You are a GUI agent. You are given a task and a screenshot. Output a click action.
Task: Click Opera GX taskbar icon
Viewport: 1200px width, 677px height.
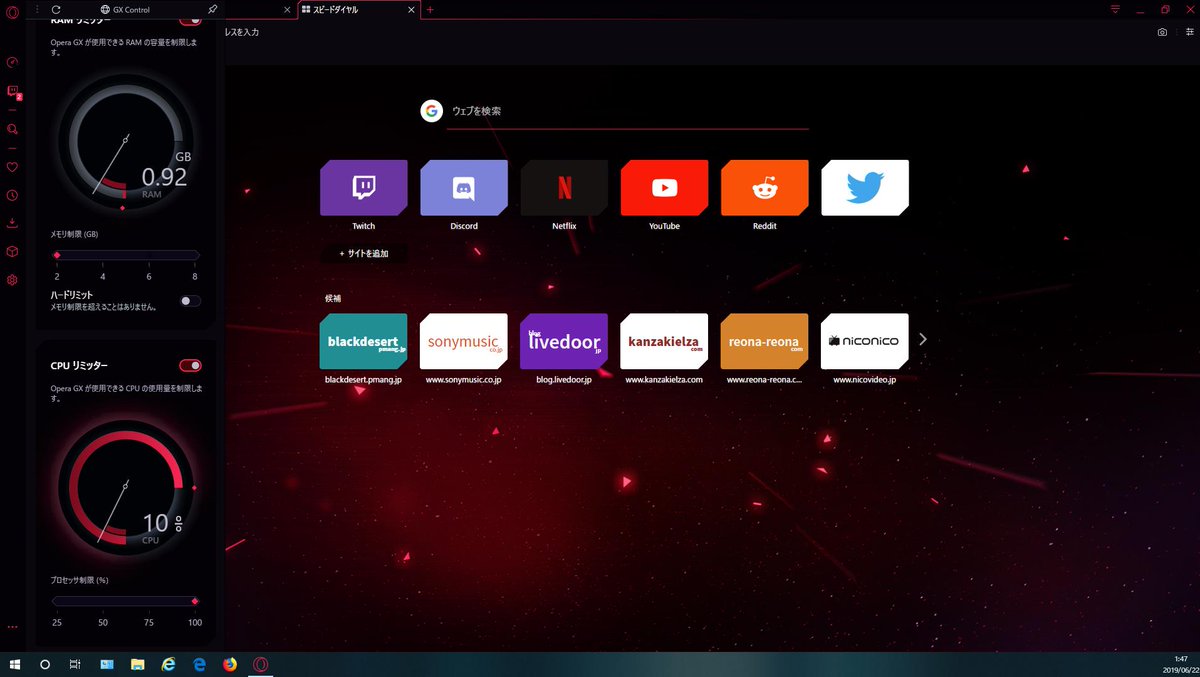260,664
